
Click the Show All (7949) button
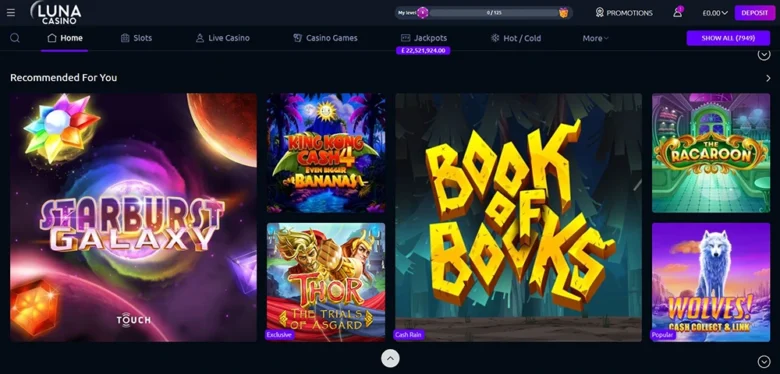pos(728,38)
